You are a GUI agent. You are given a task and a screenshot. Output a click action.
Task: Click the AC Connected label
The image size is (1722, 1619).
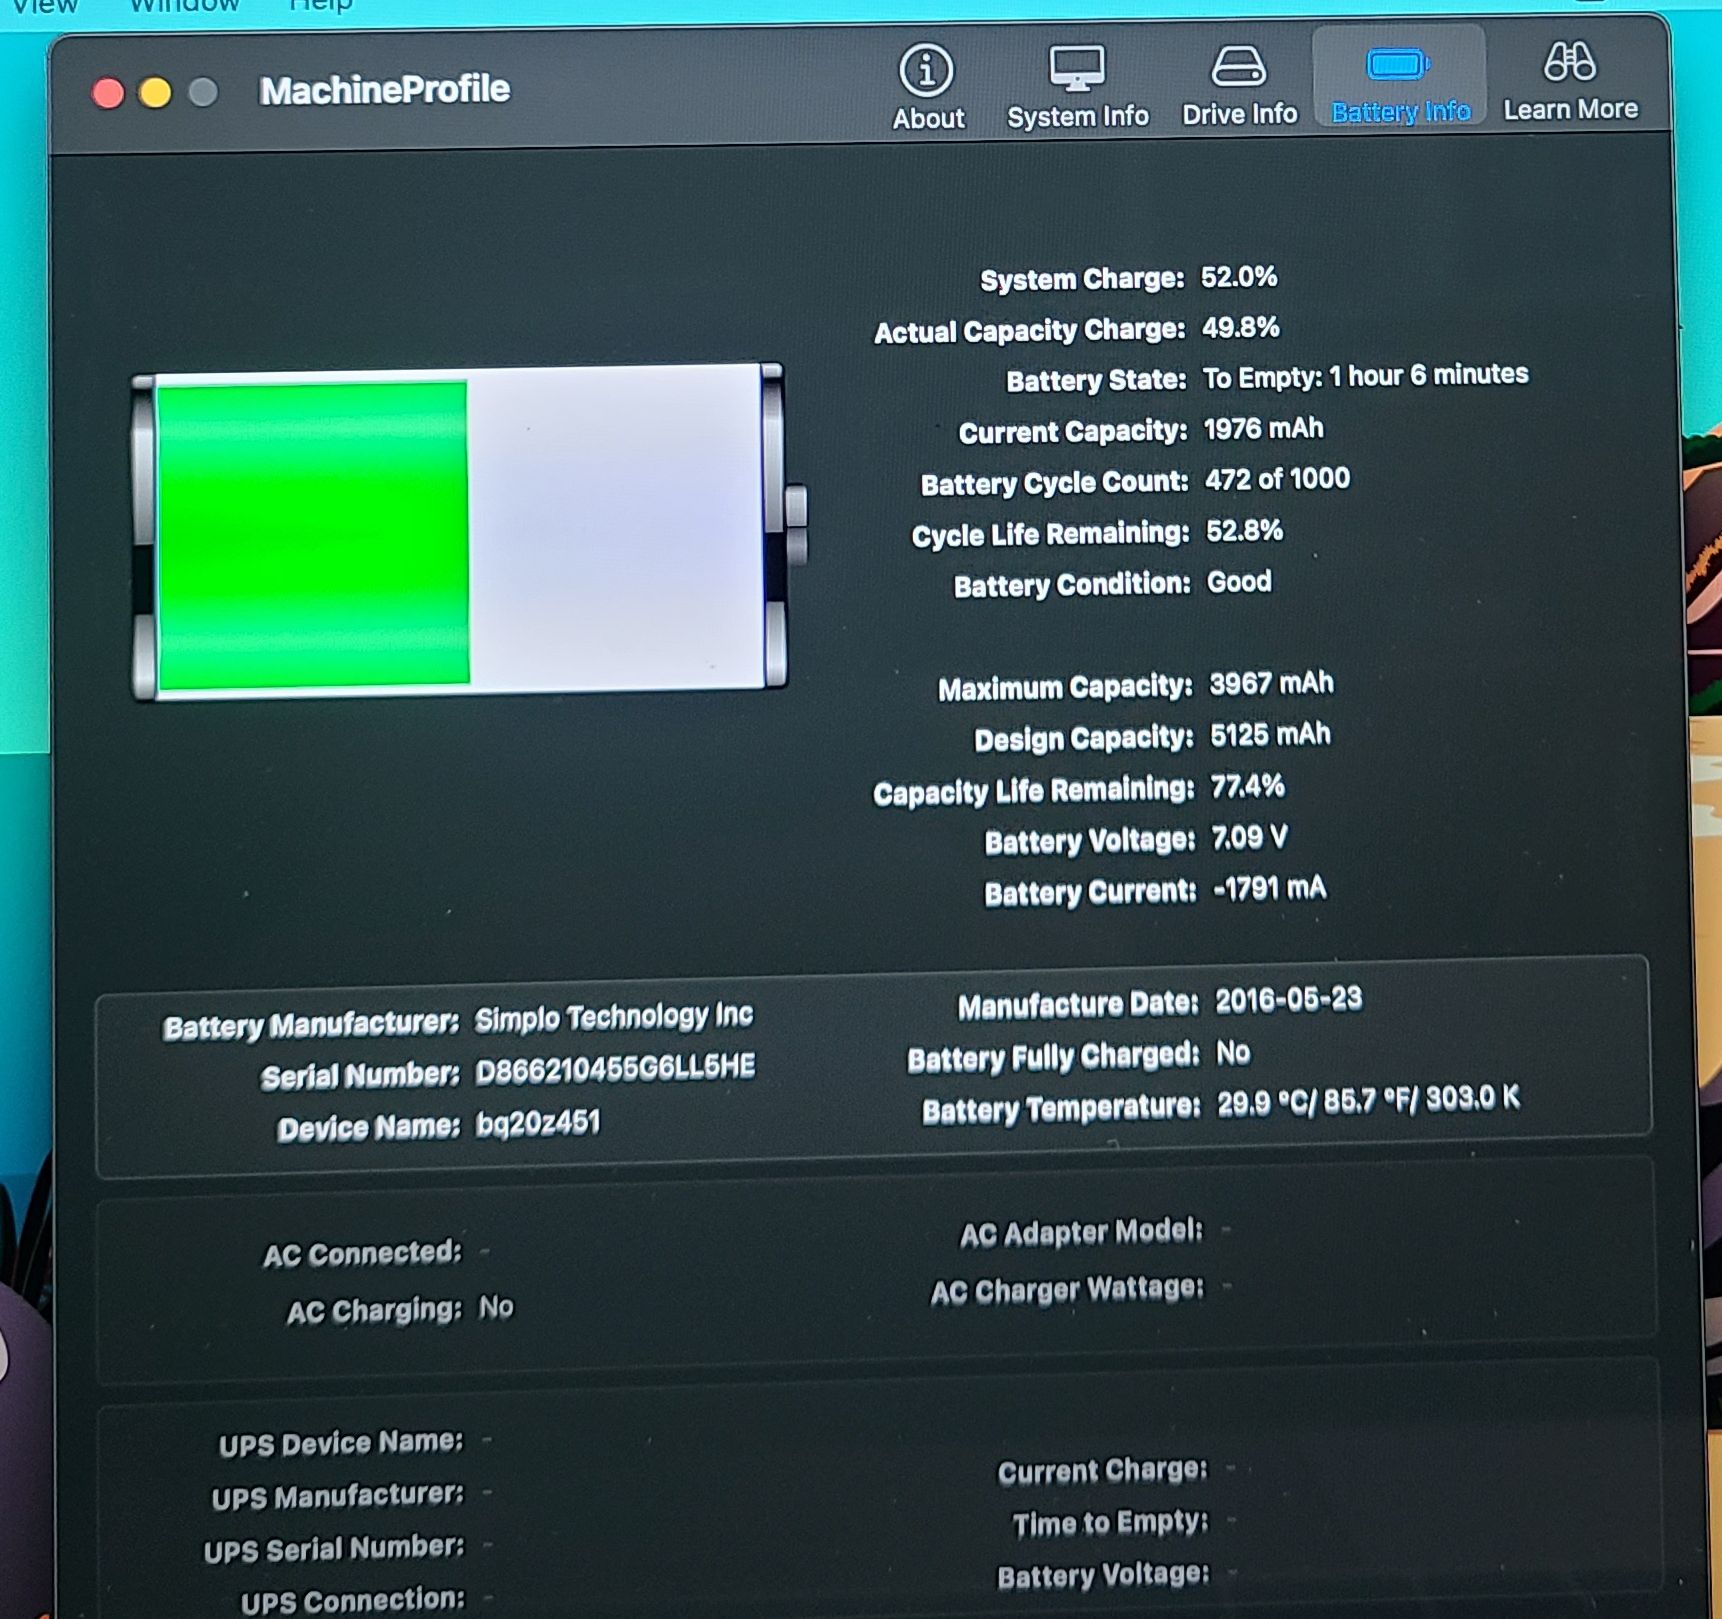(362, 1253)
